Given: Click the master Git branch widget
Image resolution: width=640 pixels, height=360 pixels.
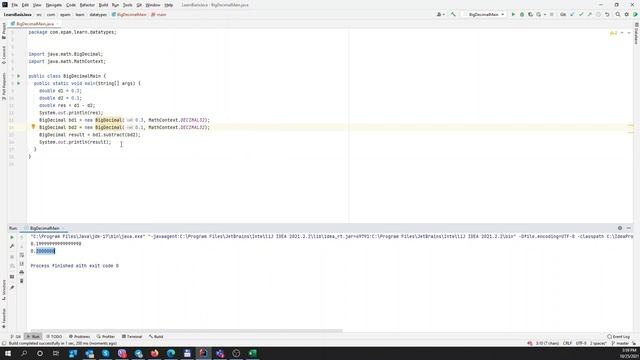Looking at the screenshot, I should (x=621, y=343).
